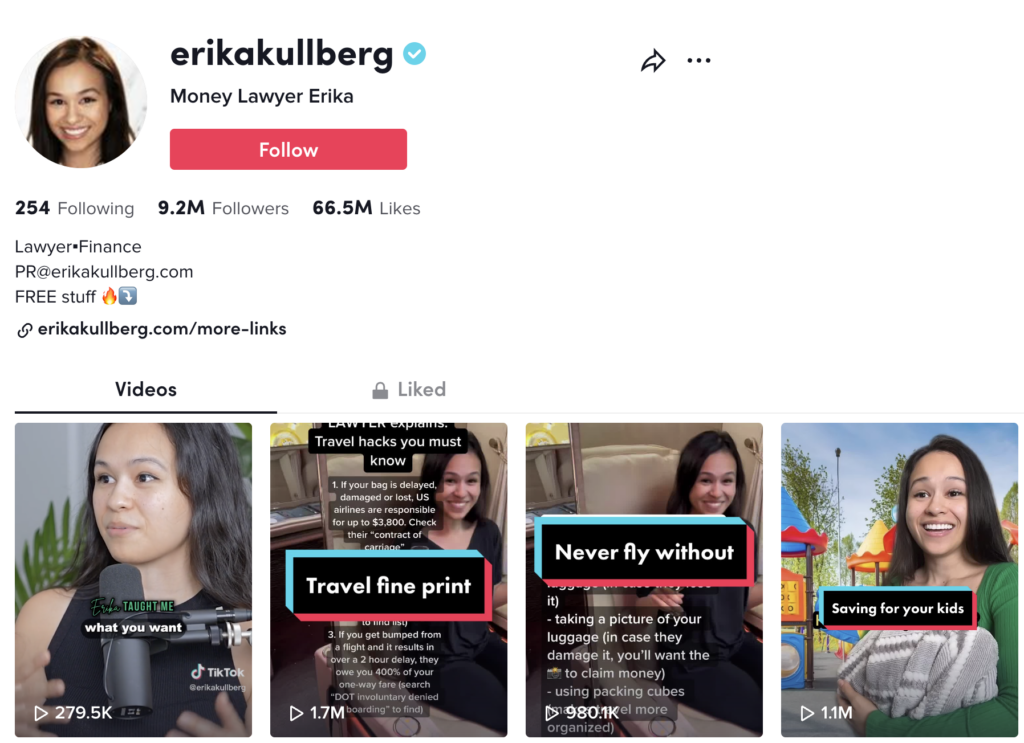The height and width of the screenshot is (743, 1024).
Task: Open erikakullberg.com/more-links link
Action: coord(162,329)
